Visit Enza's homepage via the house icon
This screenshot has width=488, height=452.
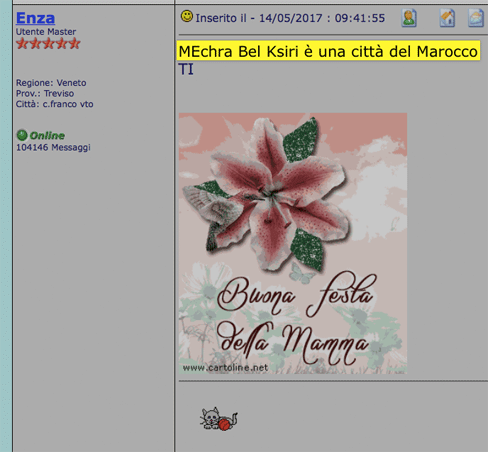coord(447,18)
